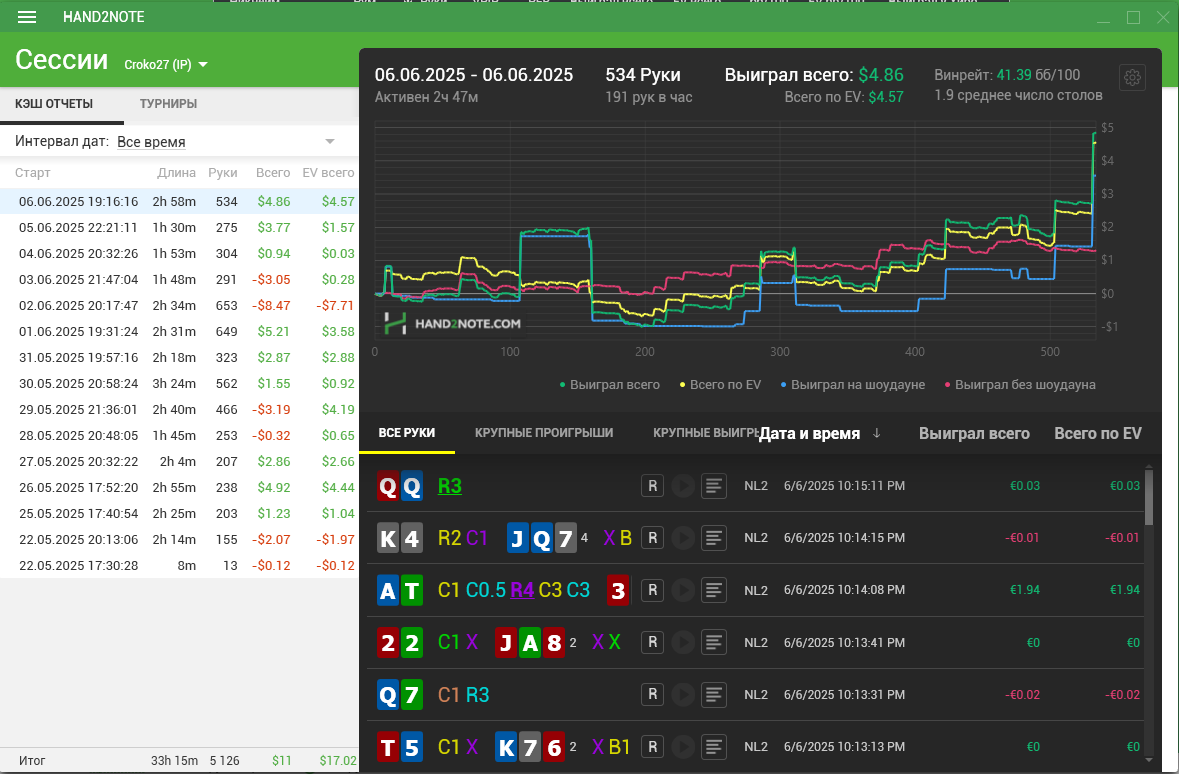The width and height of the screenshot is (1179, 774).
Task: Select session 26.05.2025 17:52:20
Action: pyautogui.click(x=179, y=487)
